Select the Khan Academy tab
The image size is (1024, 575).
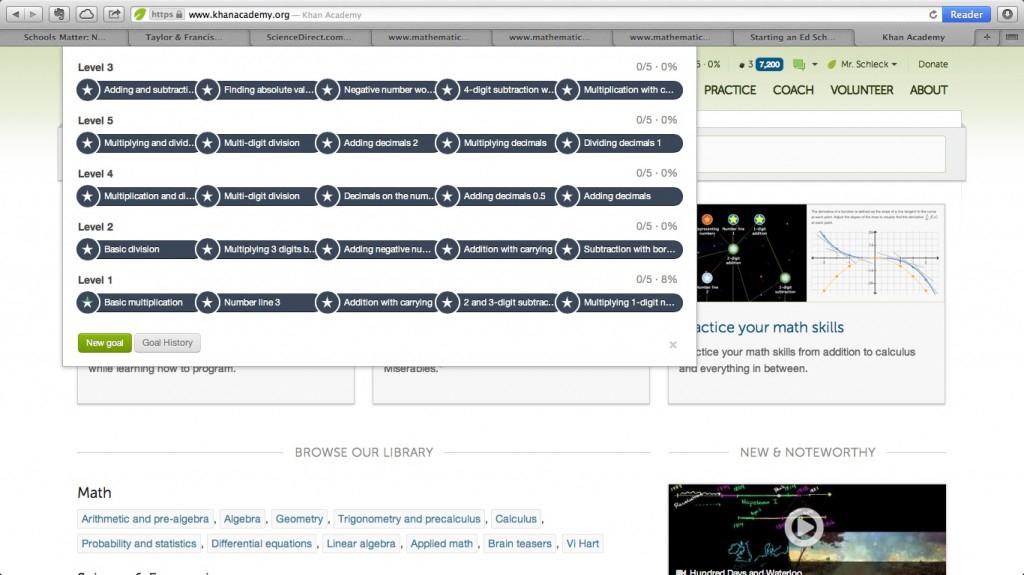(x=913, y=37)
